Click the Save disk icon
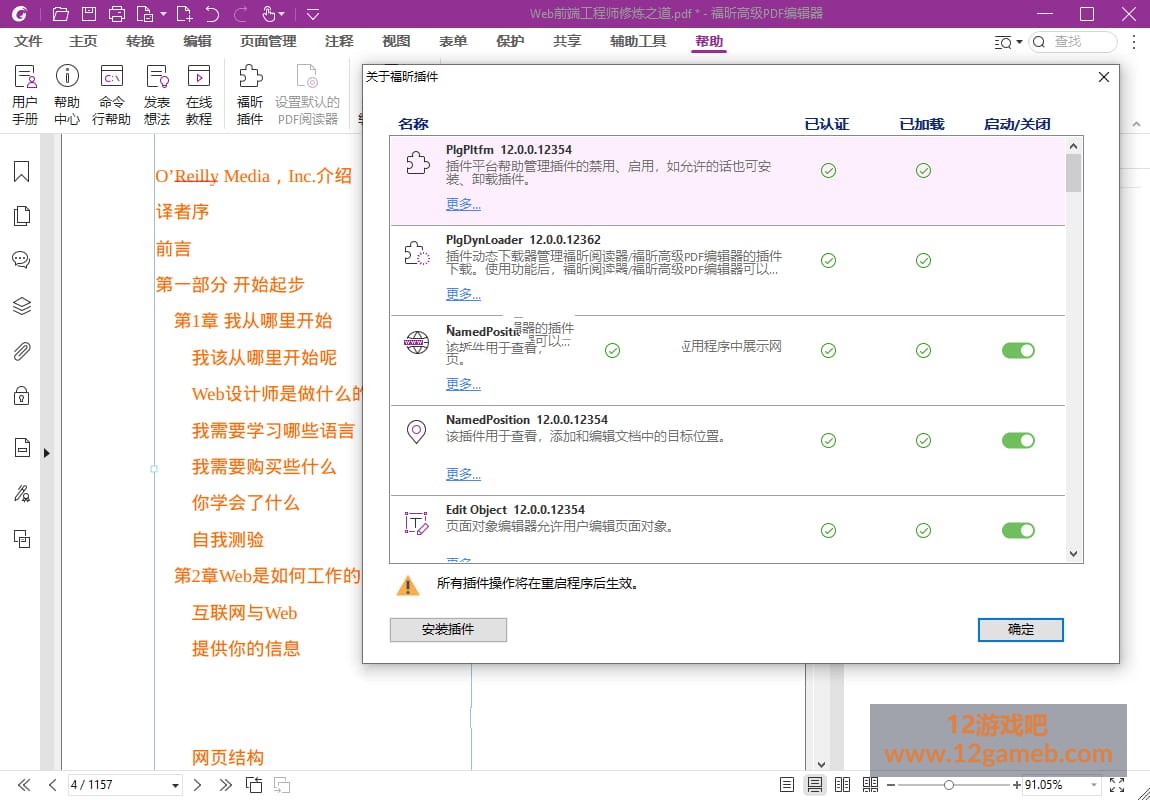Viewport: 1150px width, 800px height. (88, 13)
